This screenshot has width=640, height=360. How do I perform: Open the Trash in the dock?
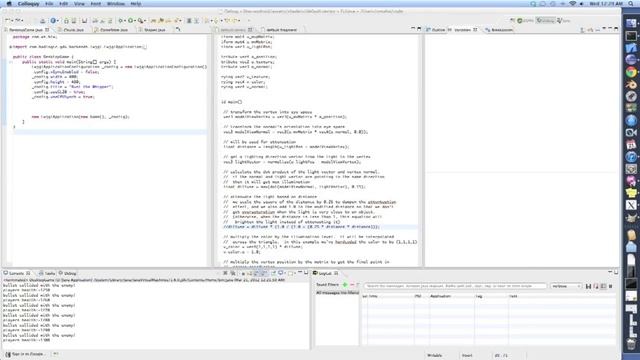click(x=631, y=343)
